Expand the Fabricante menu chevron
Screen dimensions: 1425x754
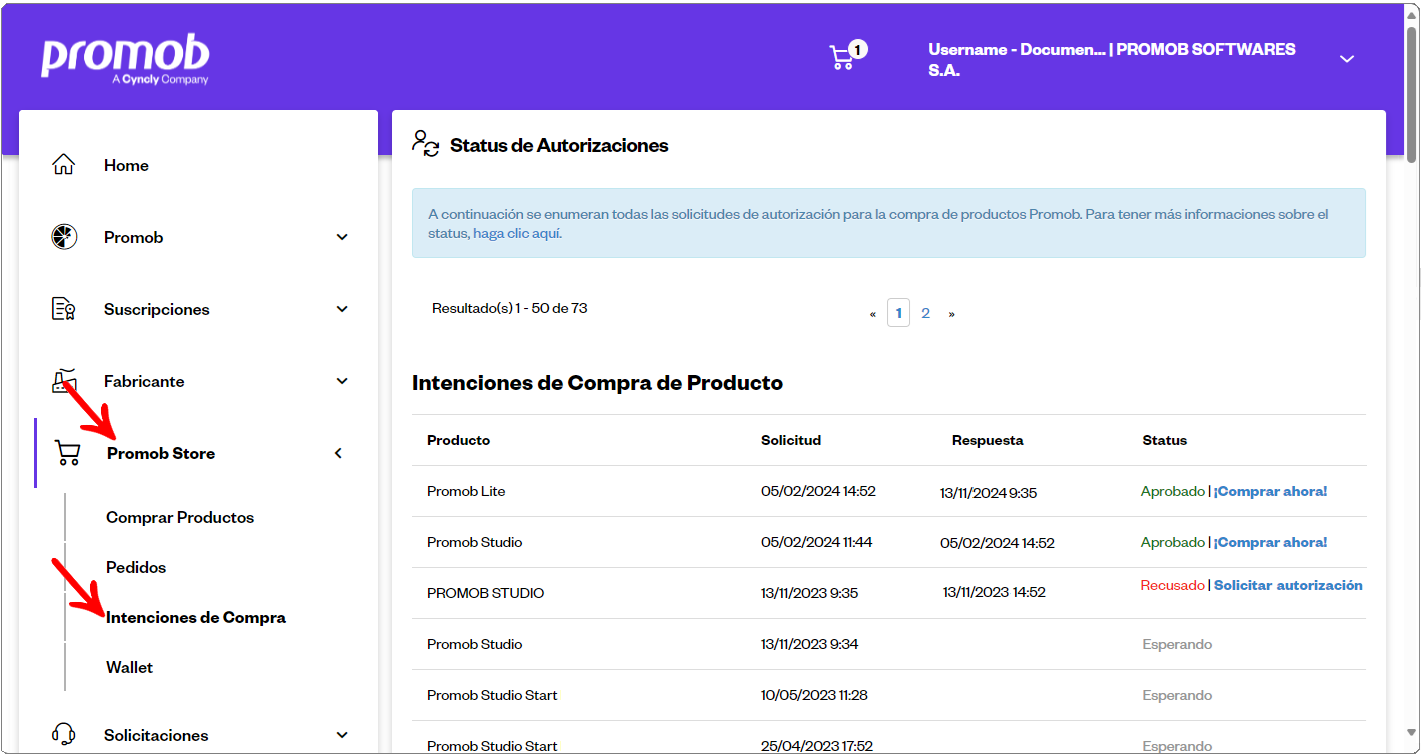pyautogui.click(x=342, y=381)
